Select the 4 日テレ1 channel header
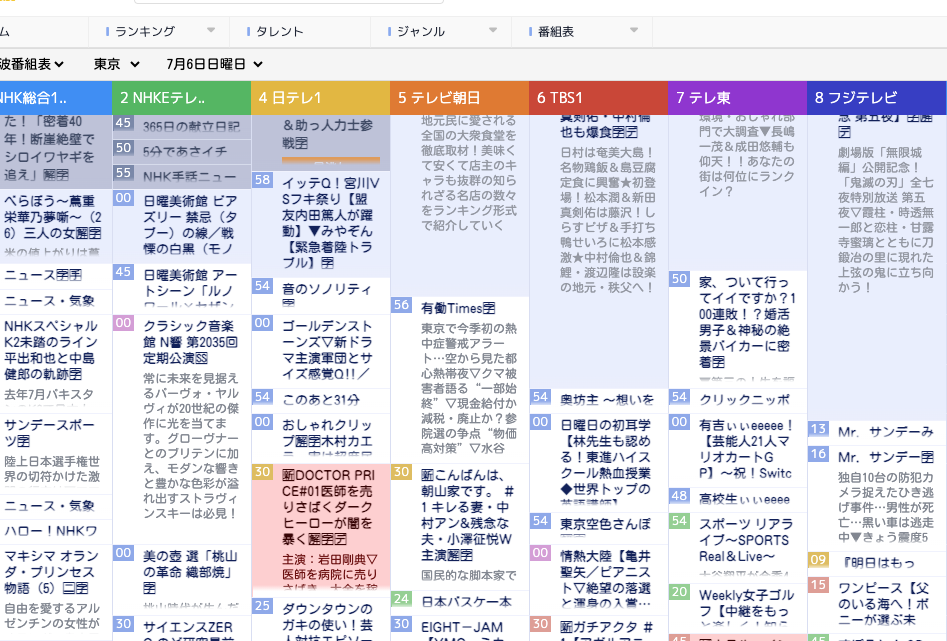The height and width of the screenshot is (641, 947). (320, 98)
